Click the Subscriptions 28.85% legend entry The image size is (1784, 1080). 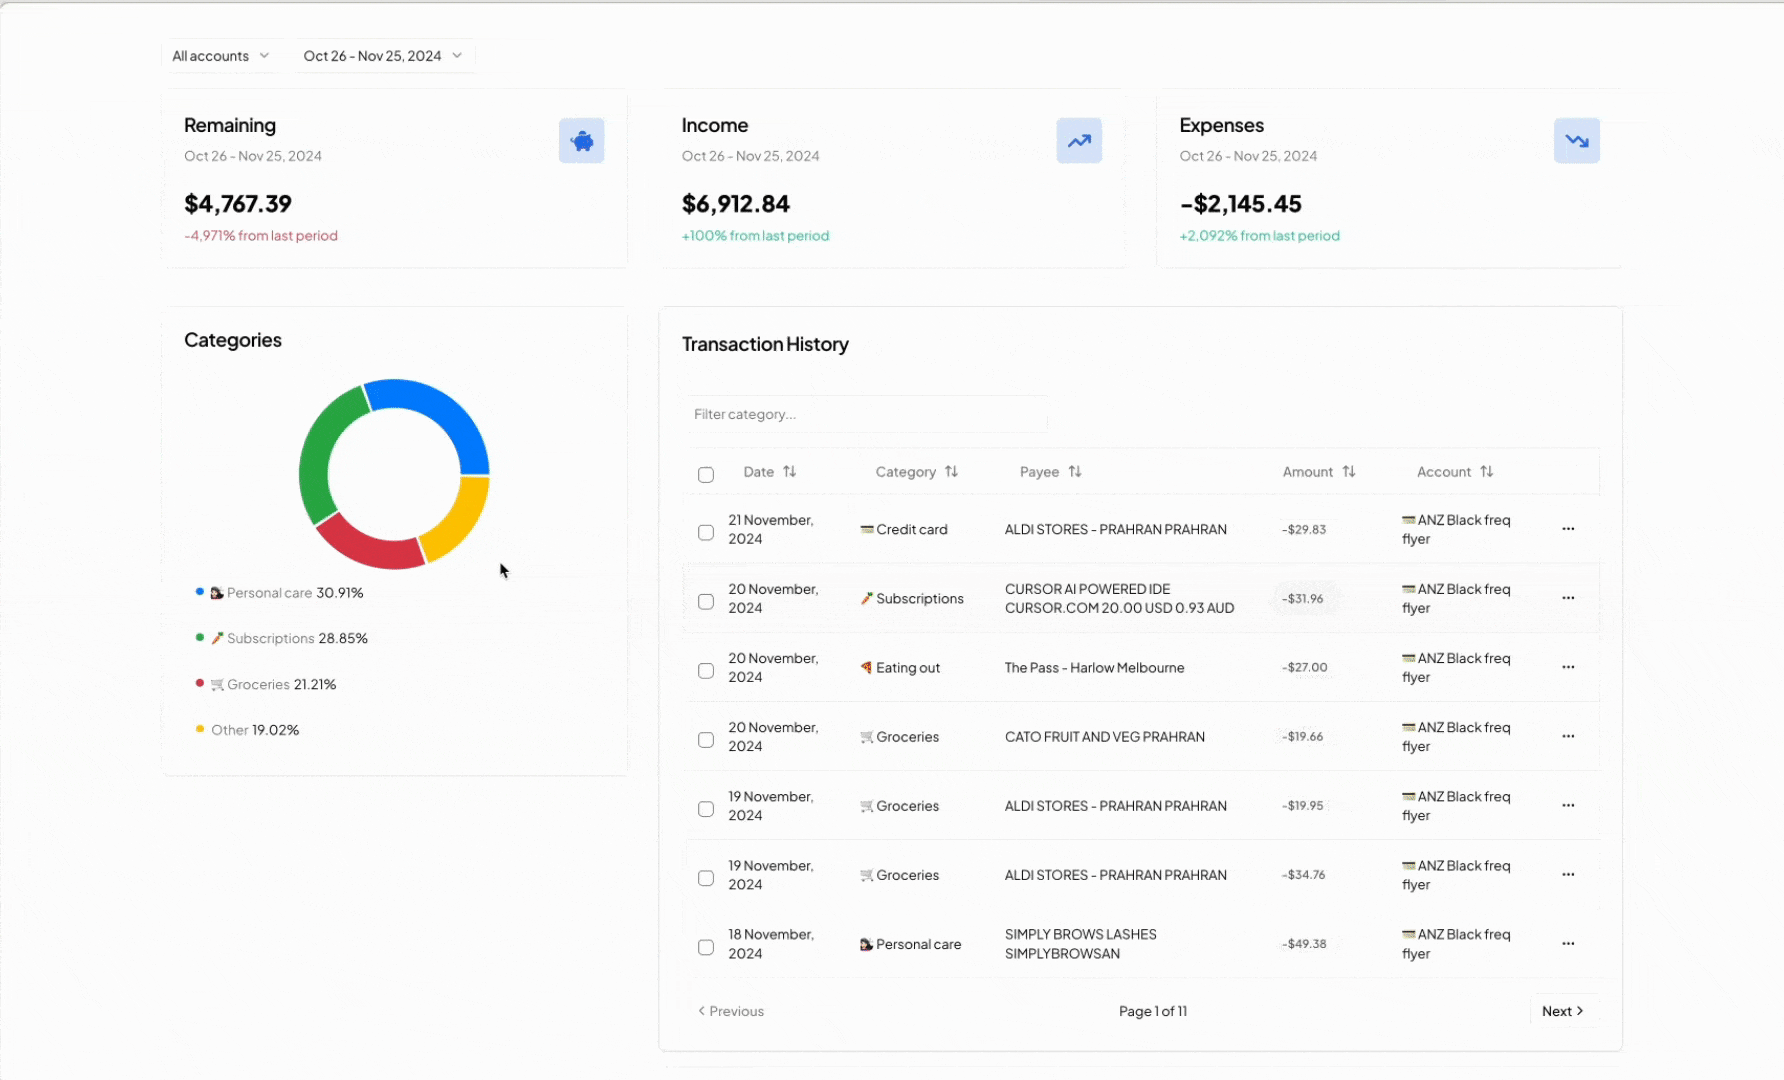tap(282, 638)
